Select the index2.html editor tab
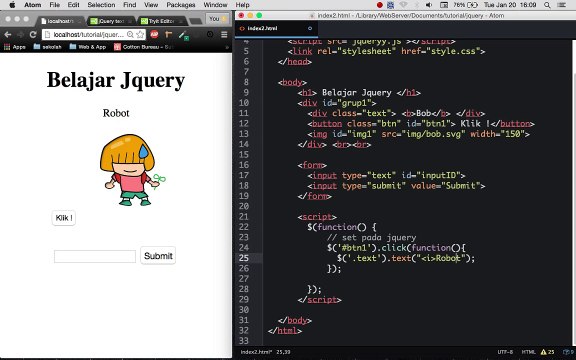 coord(276,28)
